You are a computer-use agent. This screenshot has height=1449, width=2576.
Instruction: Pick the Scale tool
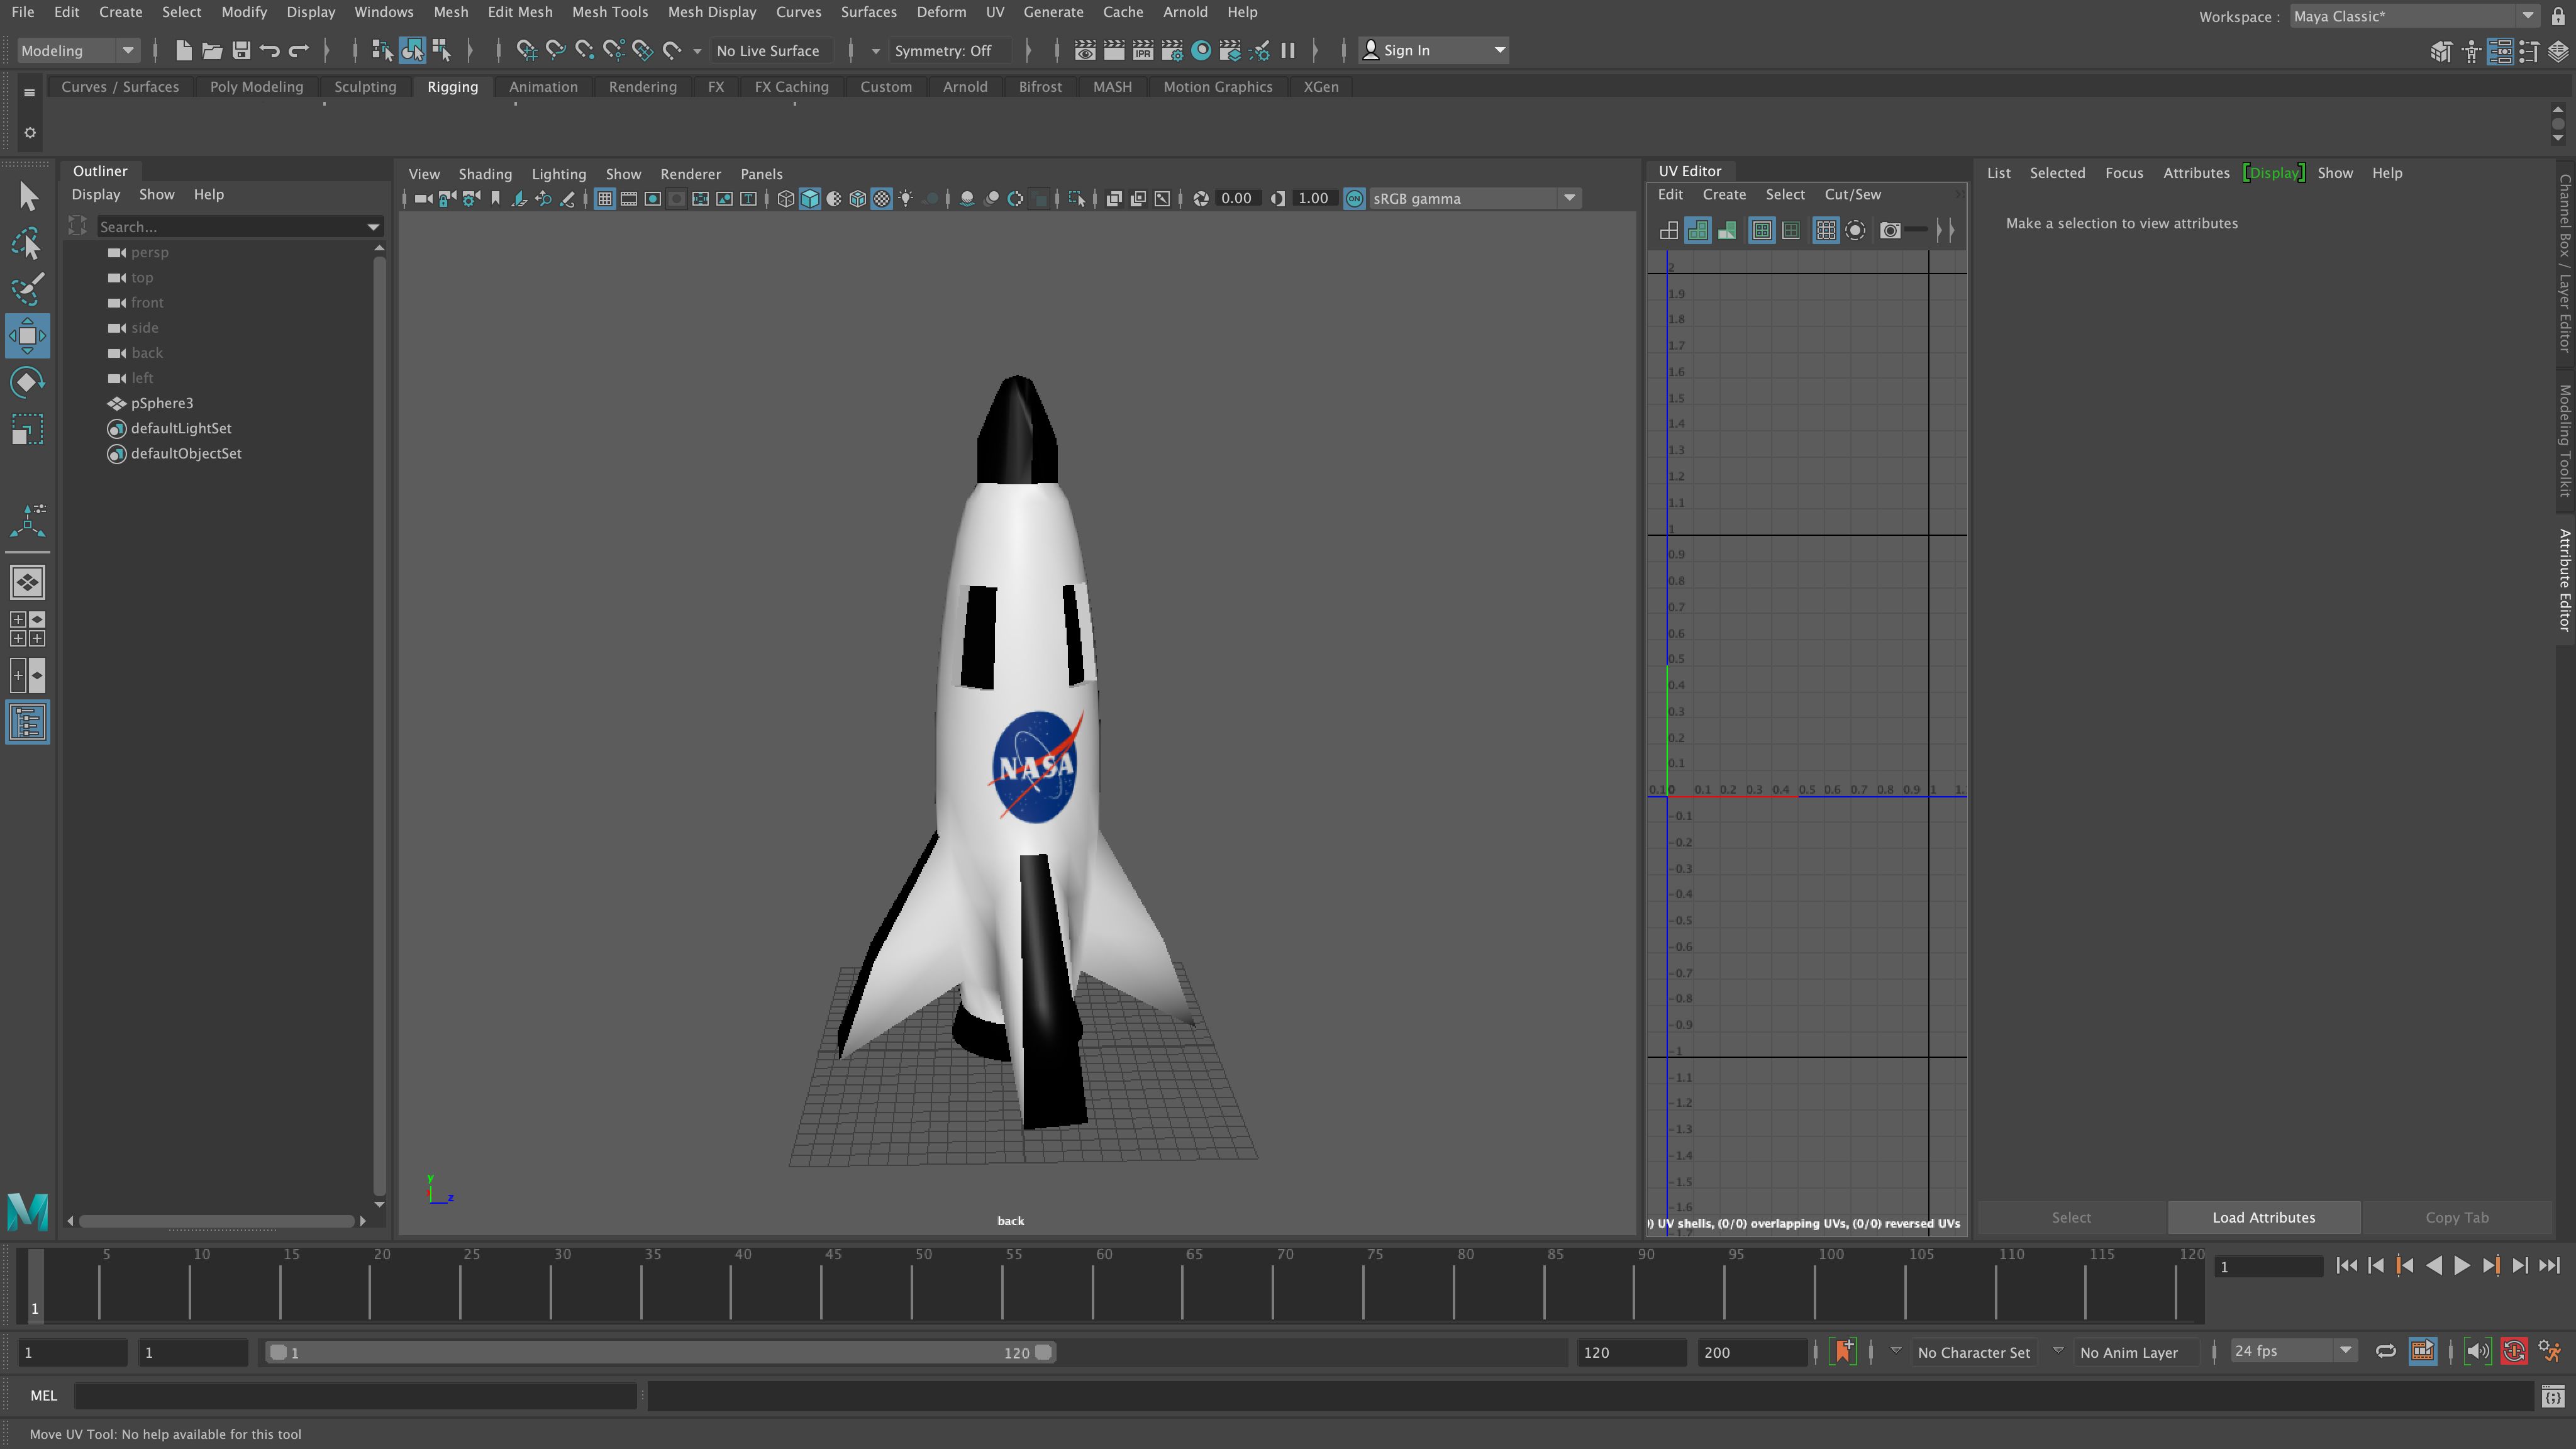28,429
